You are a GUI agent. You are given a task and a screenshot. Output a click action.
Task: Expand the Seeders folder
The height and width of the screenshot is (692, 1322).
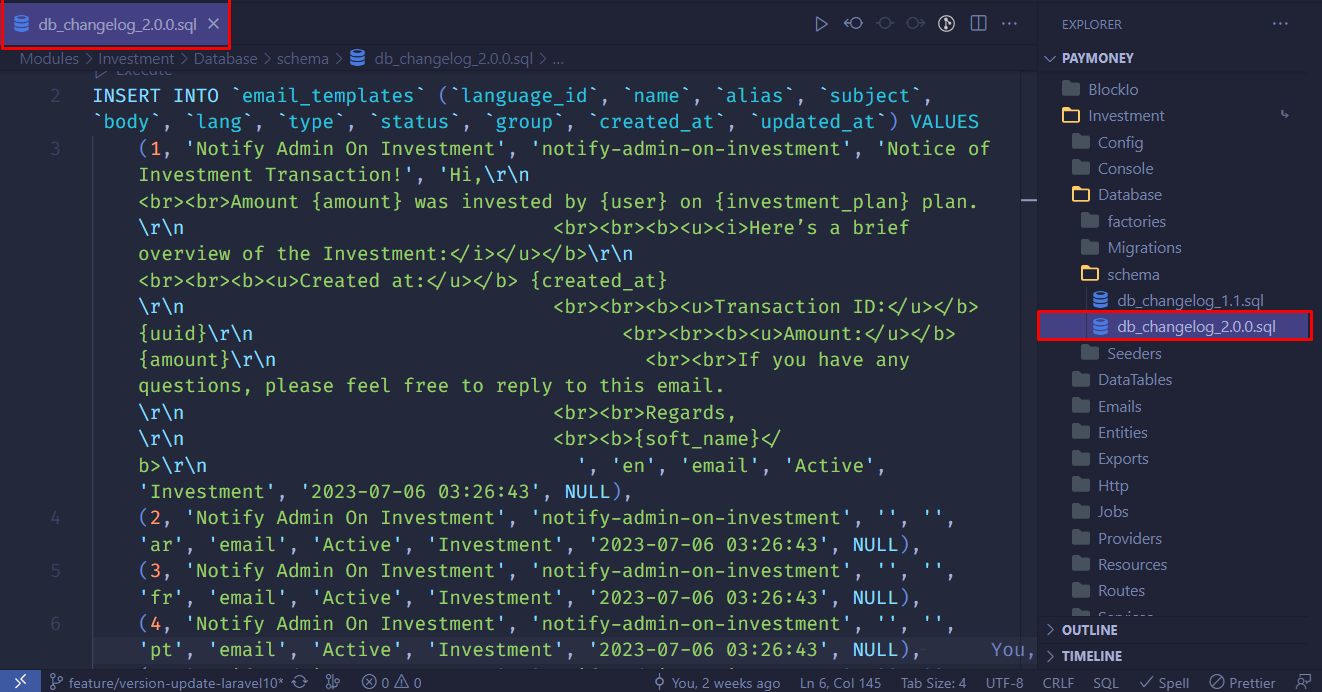coord(1134,353)
